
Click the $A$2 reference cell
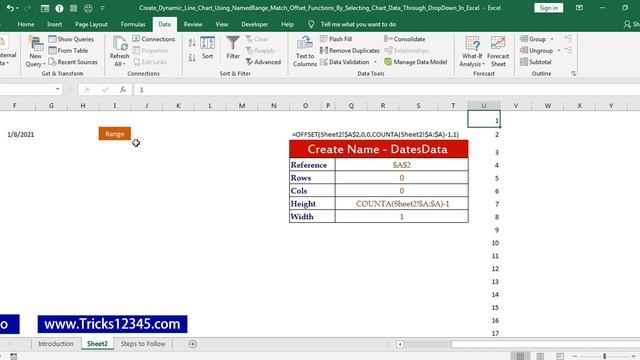point(402,165)
